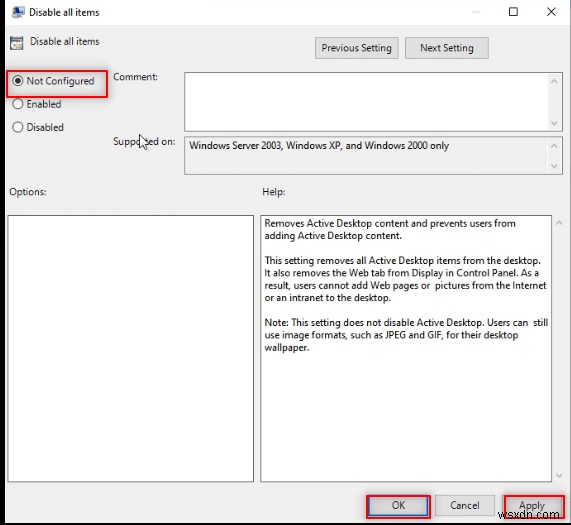Image resolution: width=571 pixels, height=525 pixels.
Task: Click Supported on scroll down arrow
Action: point(554,166)
